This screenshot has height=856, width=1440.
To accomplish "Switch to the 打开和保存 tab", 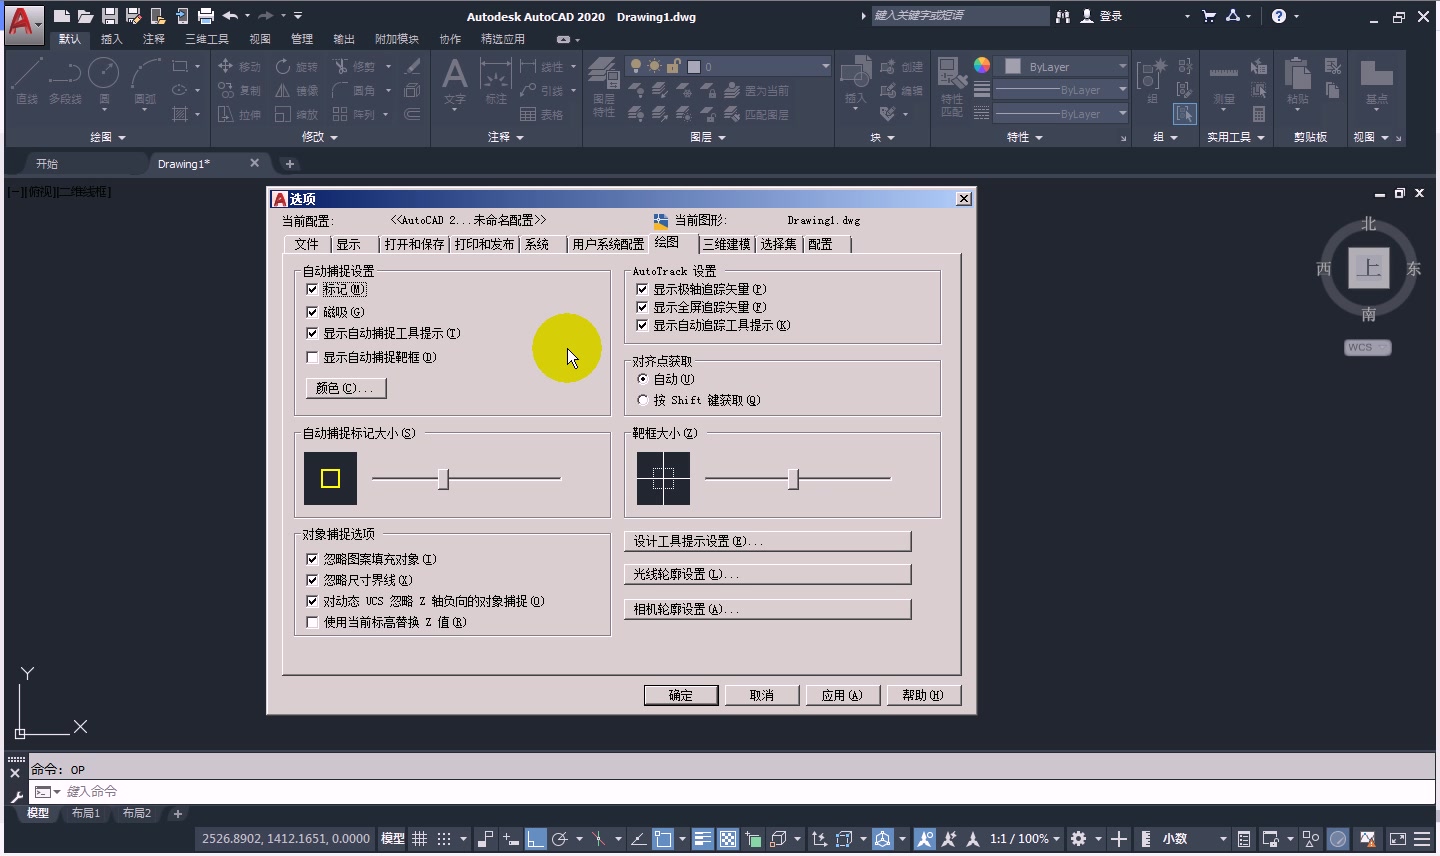I will [414, 244].
